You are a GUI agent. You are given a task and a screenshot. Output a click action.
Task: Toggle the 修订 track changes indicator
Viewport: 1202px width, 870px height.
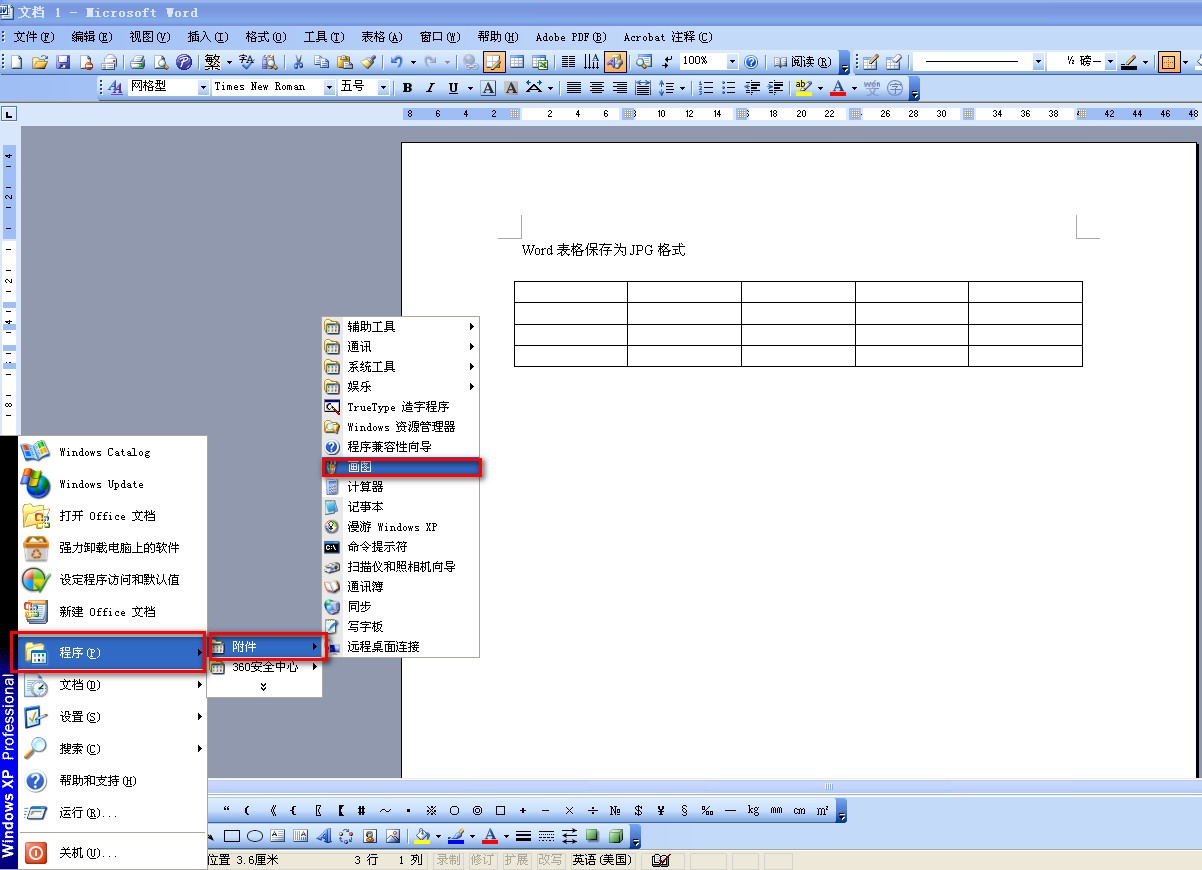(482, 860)
